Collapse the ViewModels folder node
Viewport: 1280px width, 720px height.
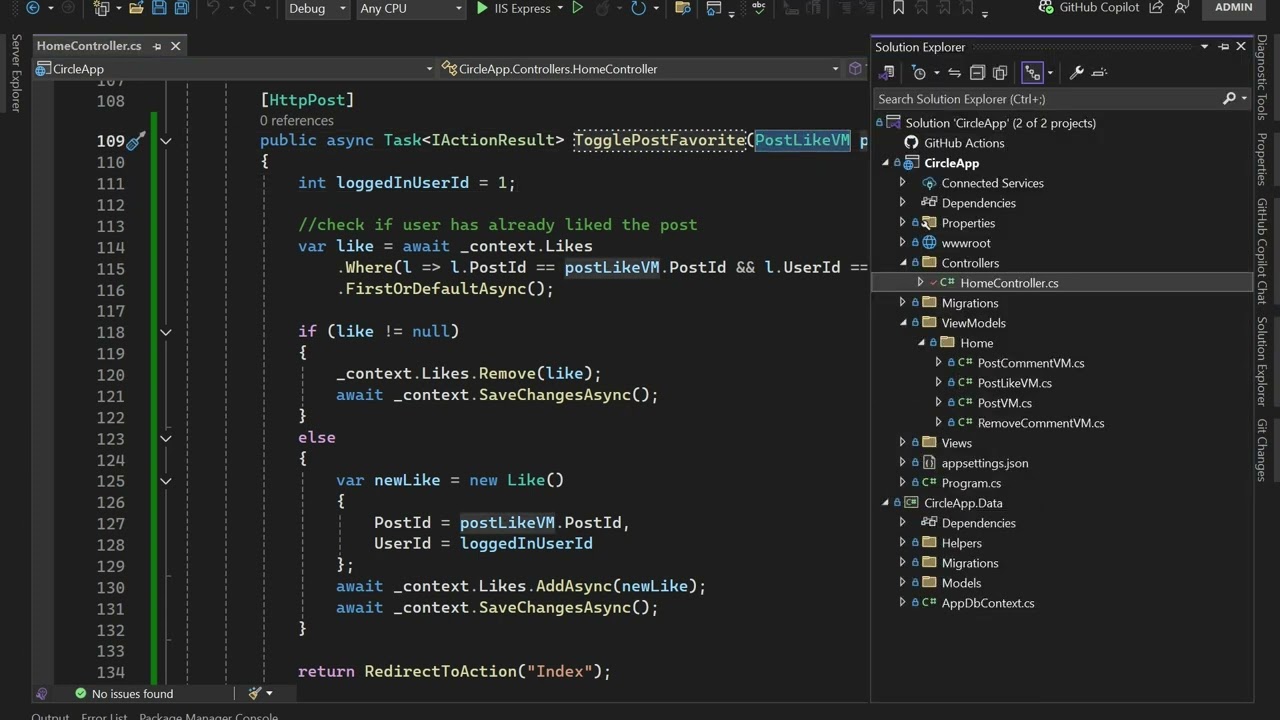pyautogui.click(x=903, y=323)
